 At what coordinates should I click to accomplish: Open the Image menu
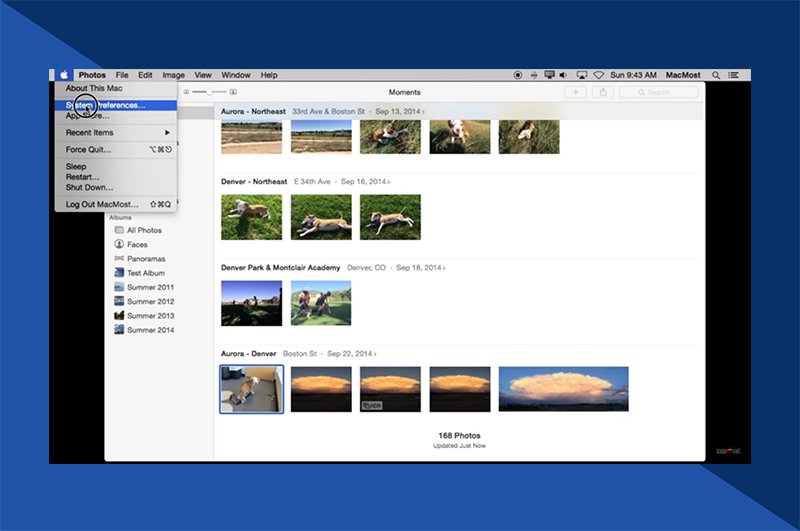pyautogui.click(x=173, y=75)
